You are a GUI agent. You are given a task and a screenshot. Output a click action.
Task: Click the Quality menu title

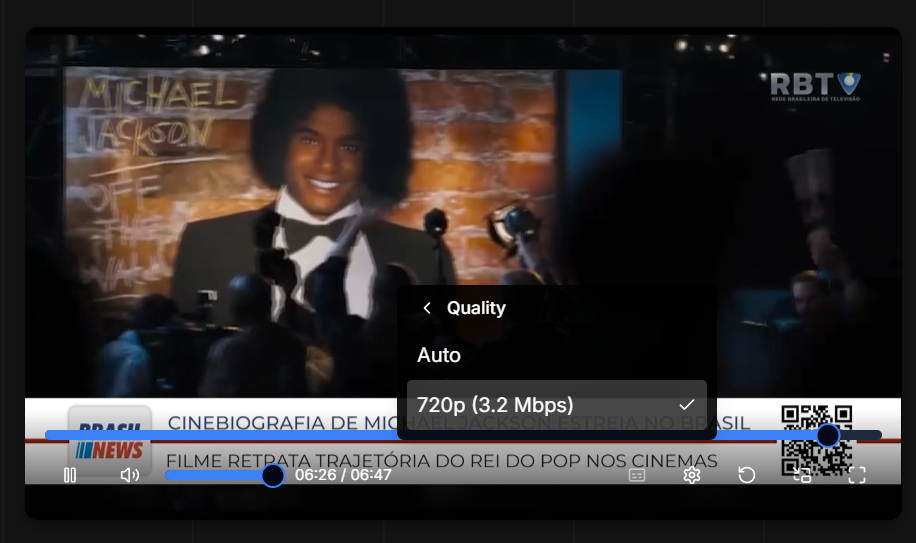(476, 308)
